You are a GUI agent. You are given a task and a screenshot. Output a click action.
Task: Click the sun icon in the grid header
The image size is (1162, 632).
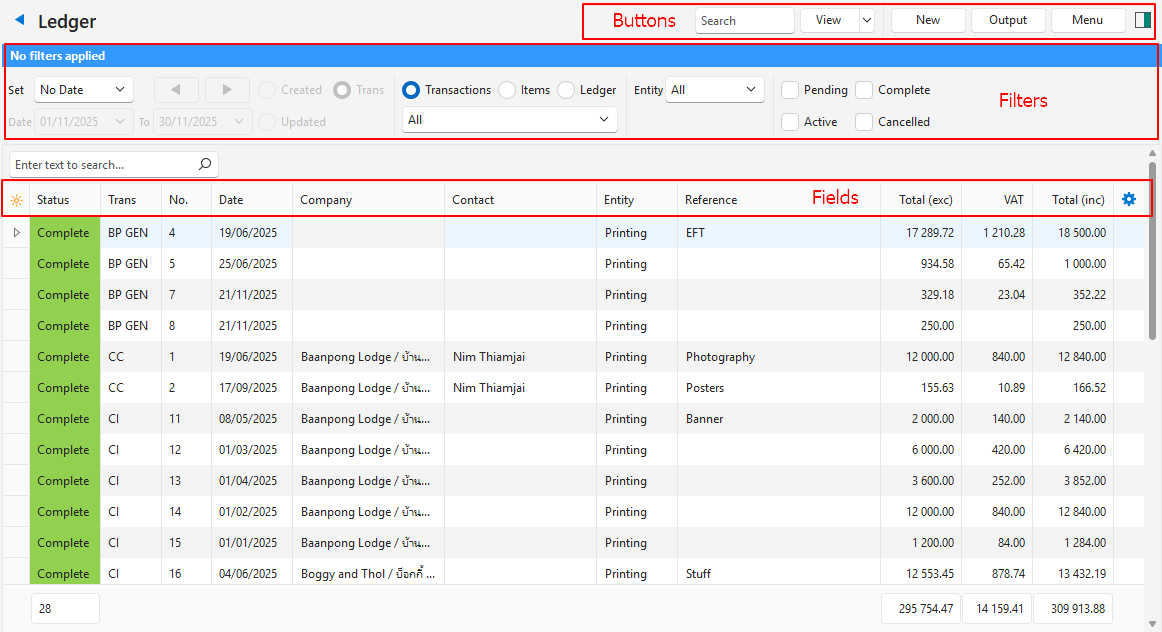coord(17,199)
